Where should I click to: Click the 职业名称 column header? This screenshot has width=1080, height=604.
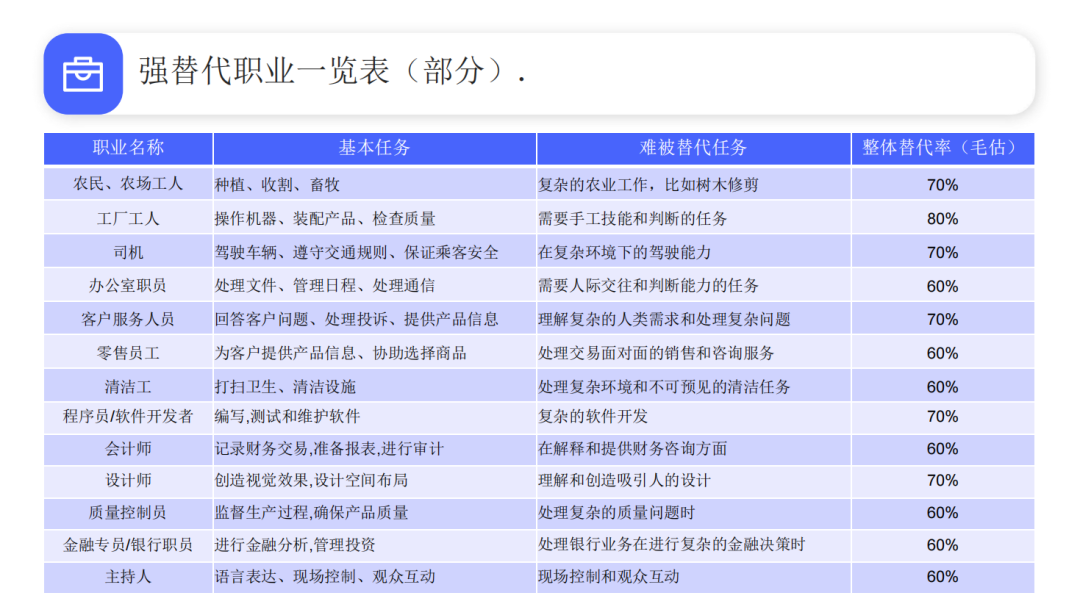pos(127,148)
